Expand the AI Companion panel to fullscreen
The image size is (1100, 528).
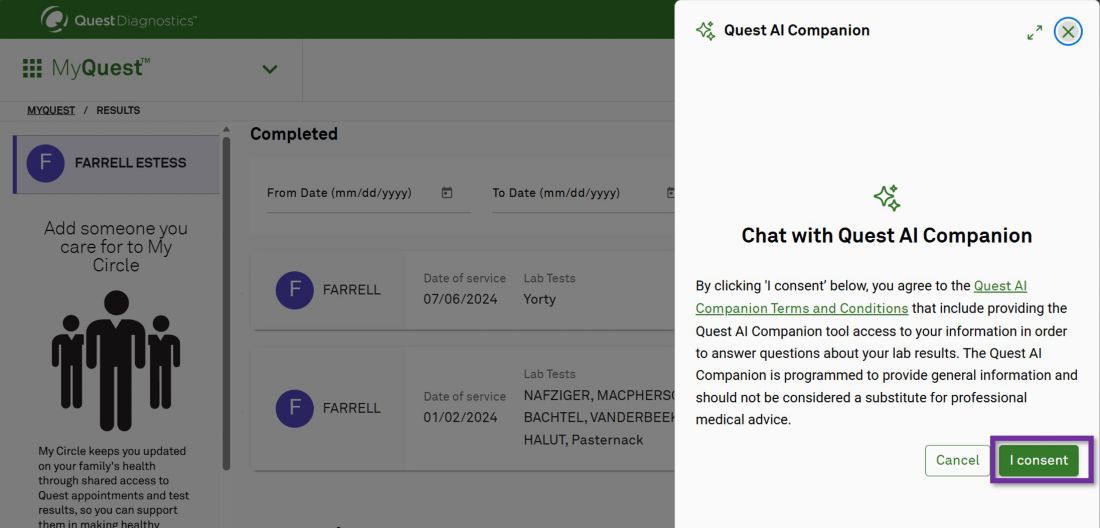click(x=1035, y=32)
